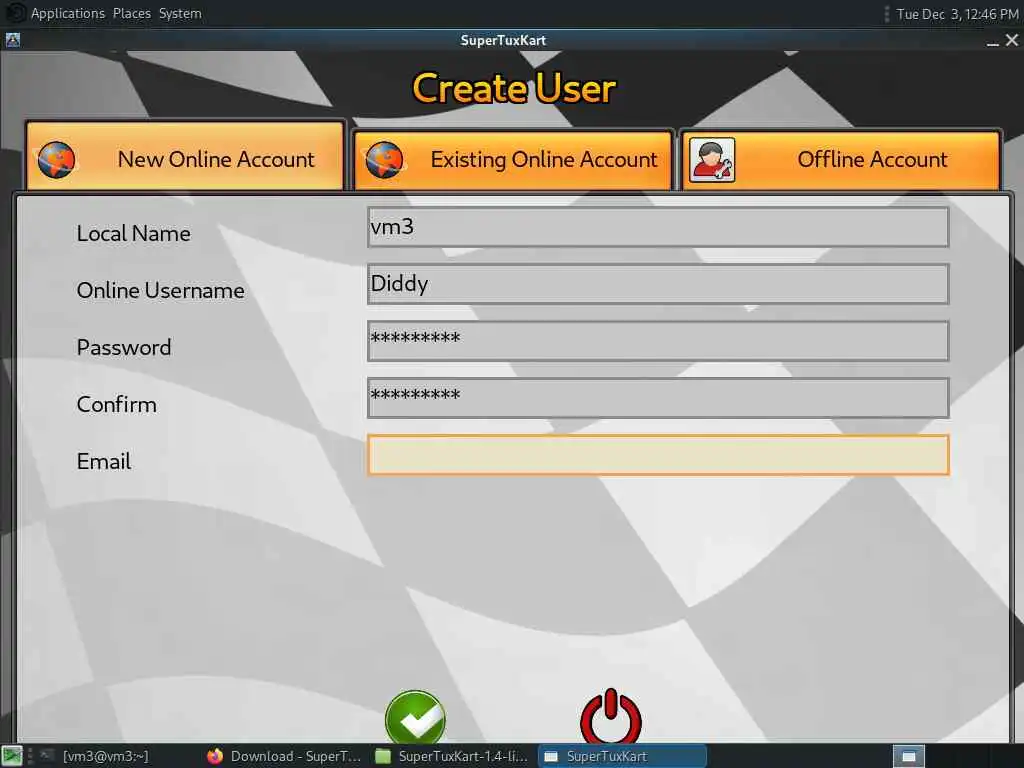Open the SuperTuxKart-1.4 folder taskbar item
The image size is (1024, 768).
[452, 756]
